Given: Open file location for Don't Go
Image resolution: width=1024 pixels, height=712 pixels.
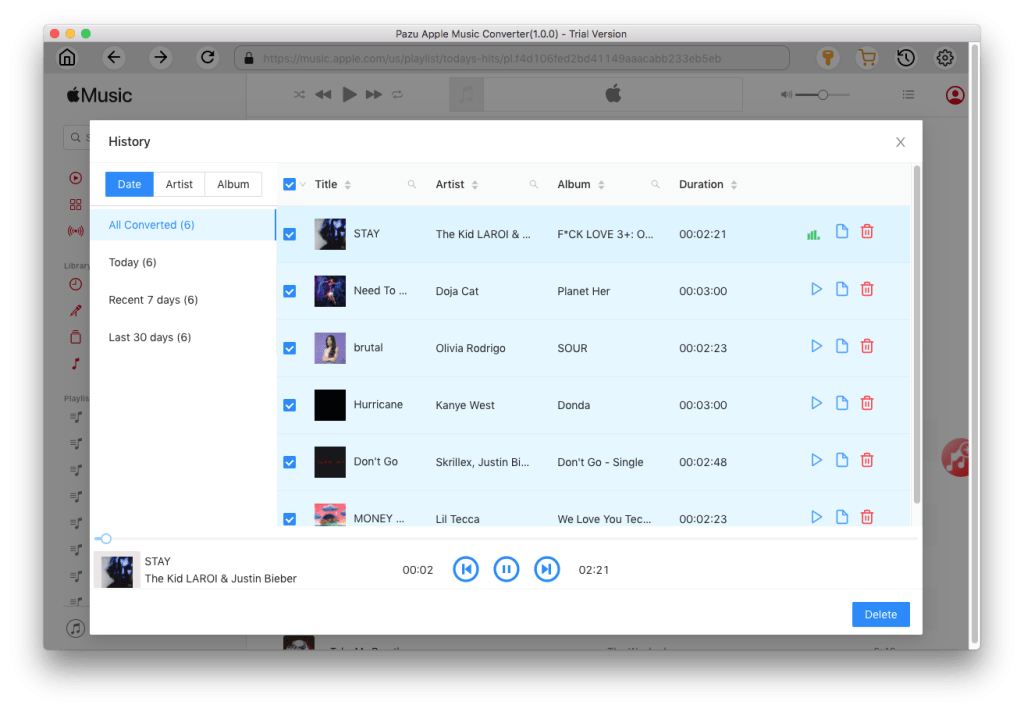Looking at the screenshot, I should (x=841, y=461).
